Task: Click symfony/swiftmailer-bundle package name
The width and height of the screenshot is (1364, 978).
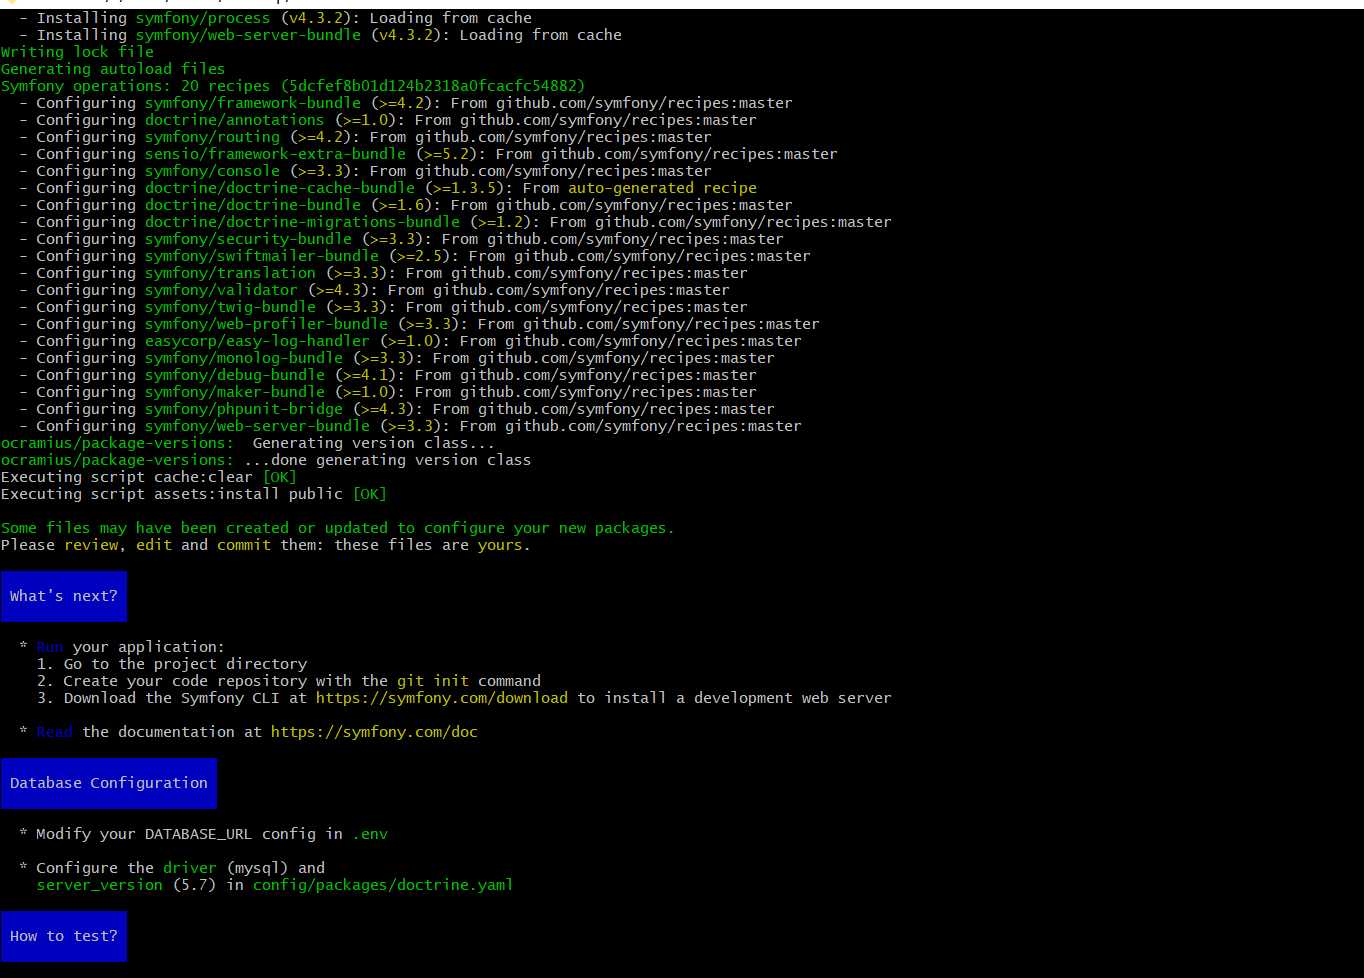Action: tap(262, 256)
